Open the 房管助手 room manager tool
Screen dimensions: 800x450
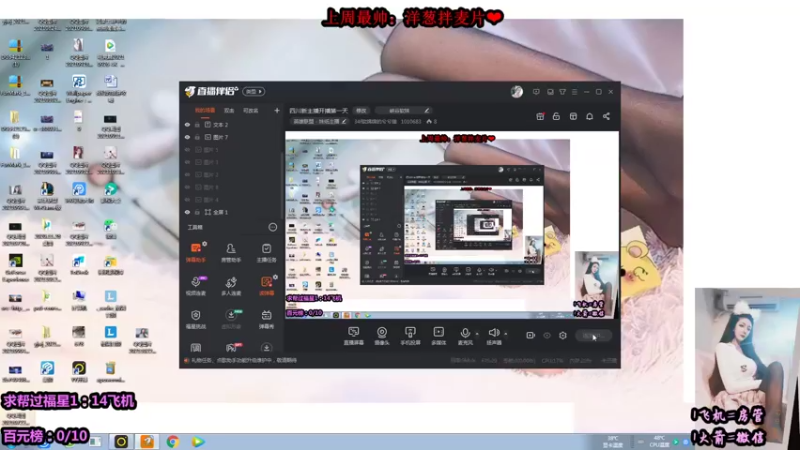231,252
